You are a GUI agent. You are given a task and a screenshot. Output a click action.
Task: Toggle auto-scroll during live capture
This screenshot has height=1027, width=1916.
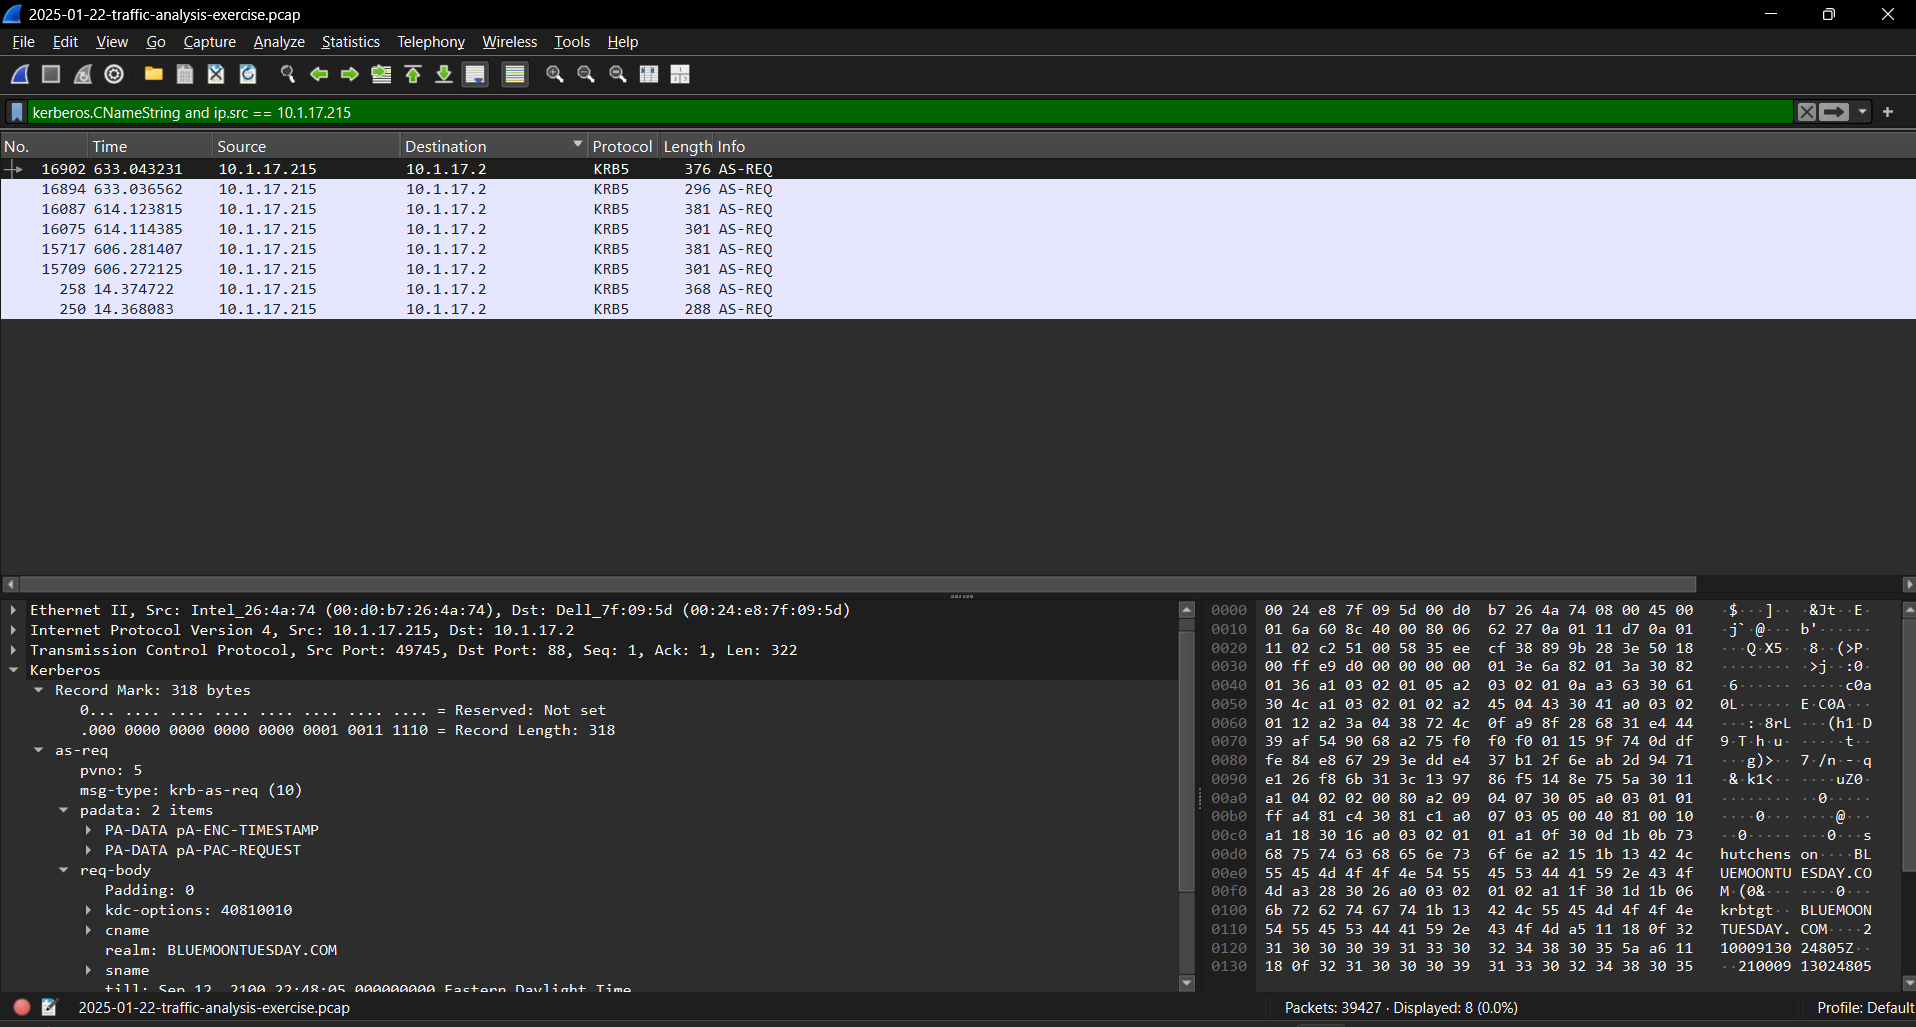475,74
